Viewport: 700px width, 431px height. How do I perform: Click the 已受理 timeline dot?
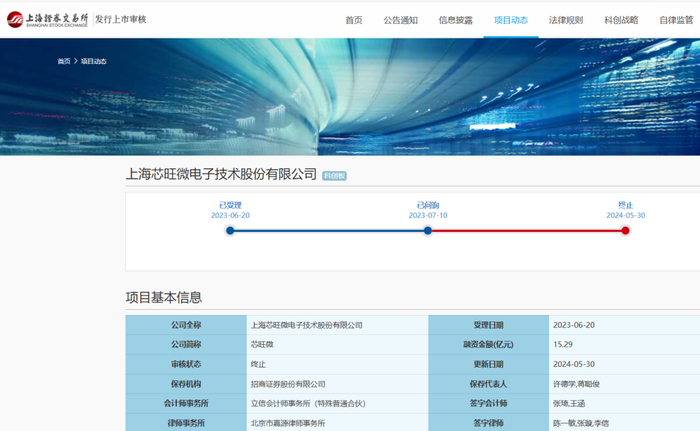pyautogui.click(x=230, y=230)
